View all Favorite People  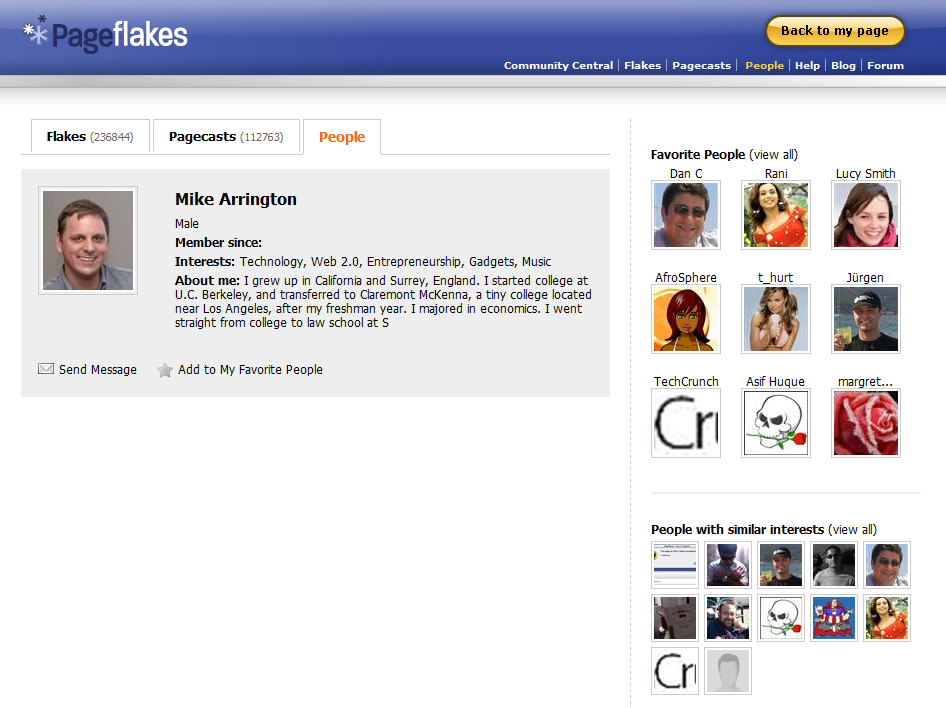[x=773, y=154]
